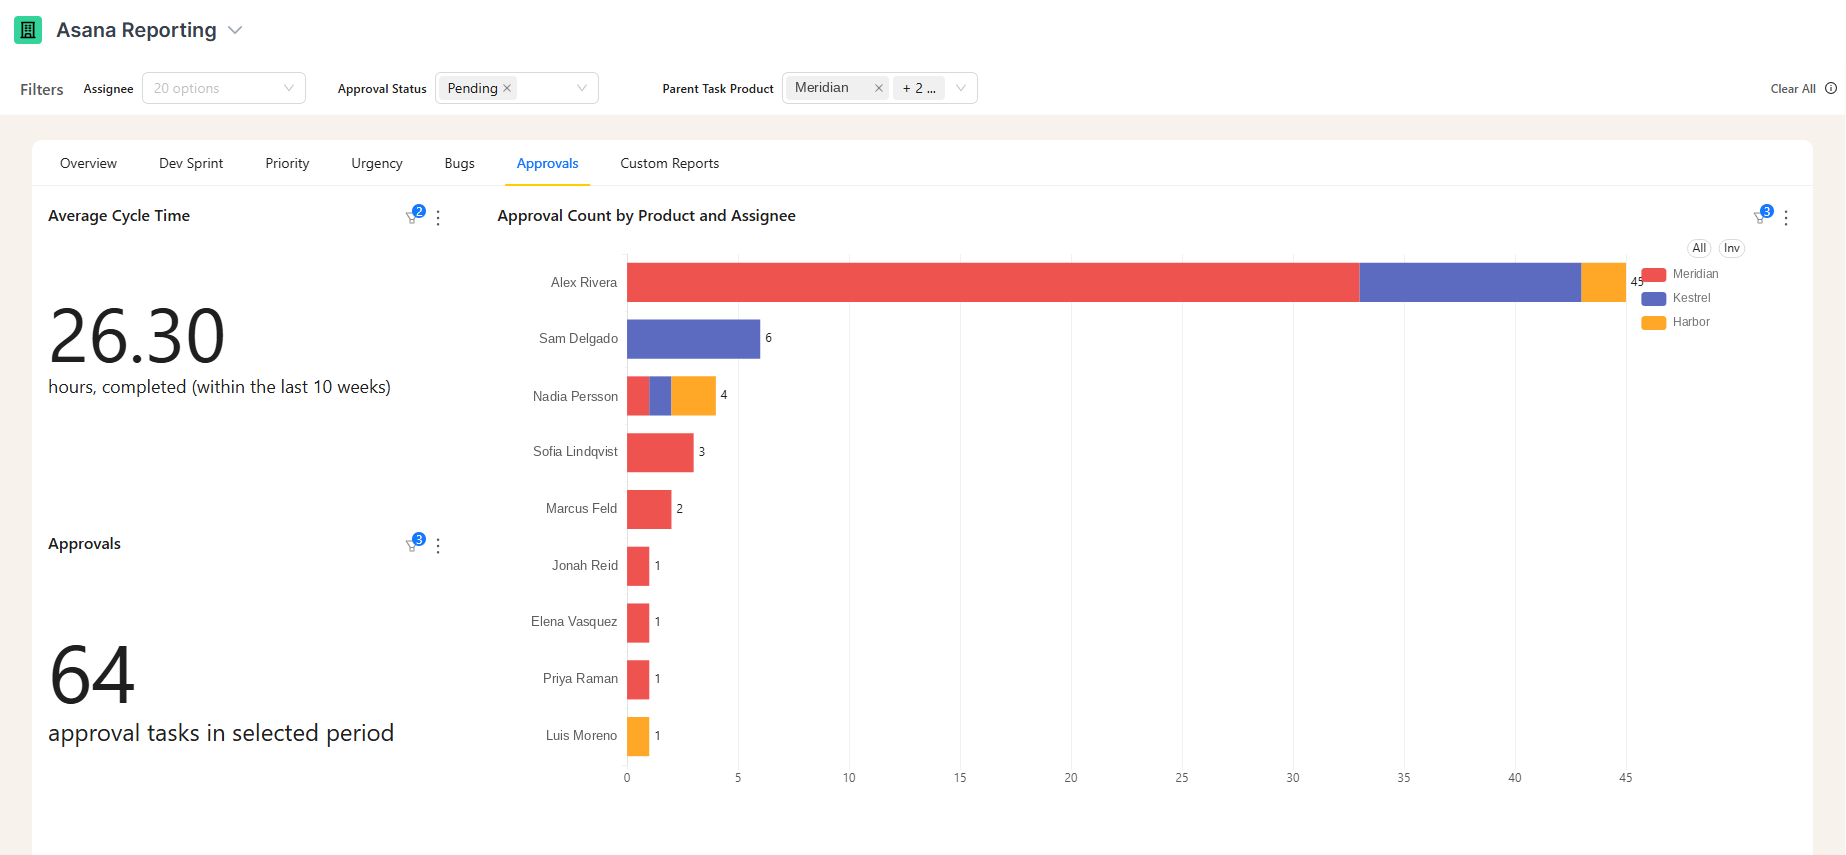Click the filter icon on Average Cycle Time
Viewport: 1846px width, 855px height.
pos(413,216)
